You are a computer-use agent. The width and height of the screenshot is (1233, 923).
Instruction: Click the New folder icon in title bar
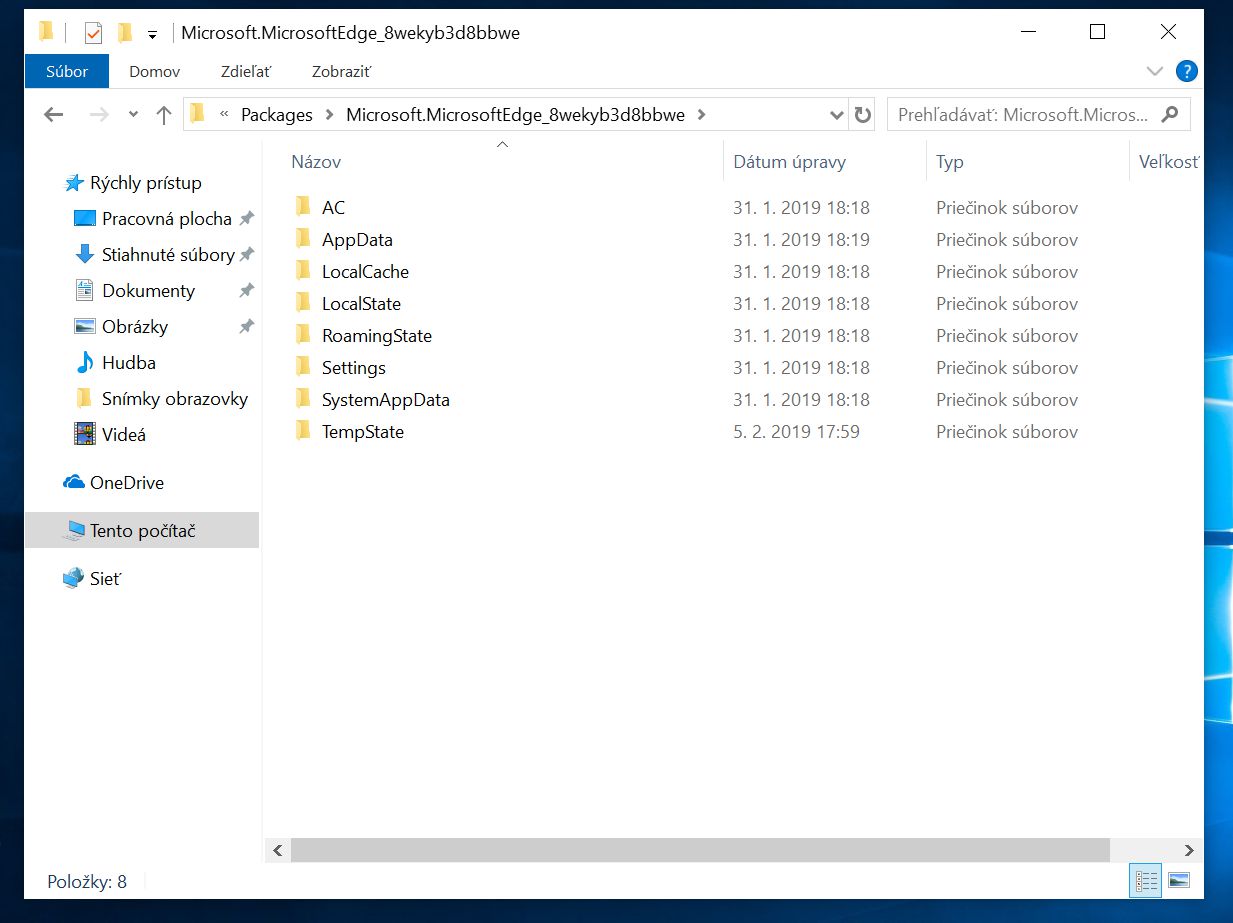click(125, 33)
